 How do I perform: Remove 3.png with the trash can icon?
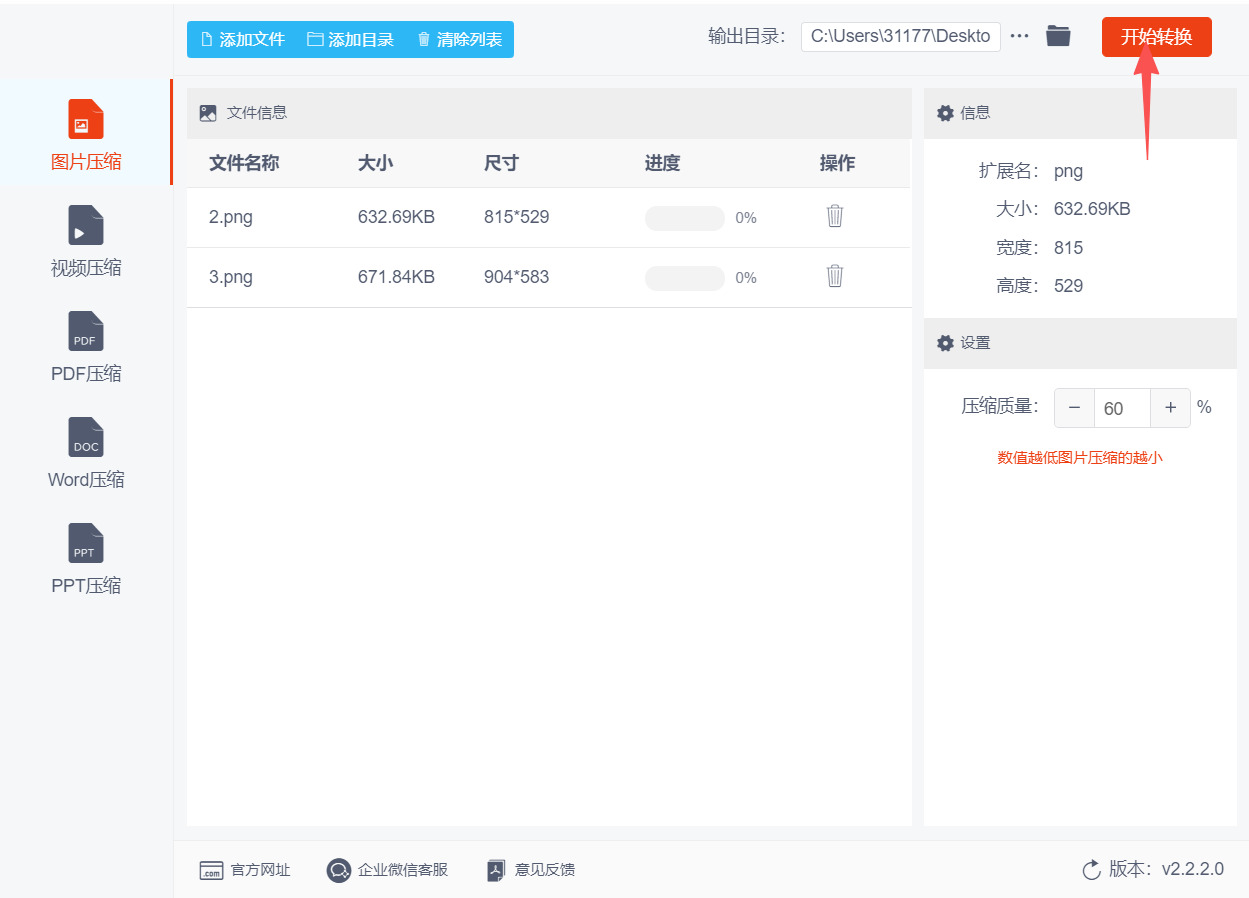coord(835,277)
